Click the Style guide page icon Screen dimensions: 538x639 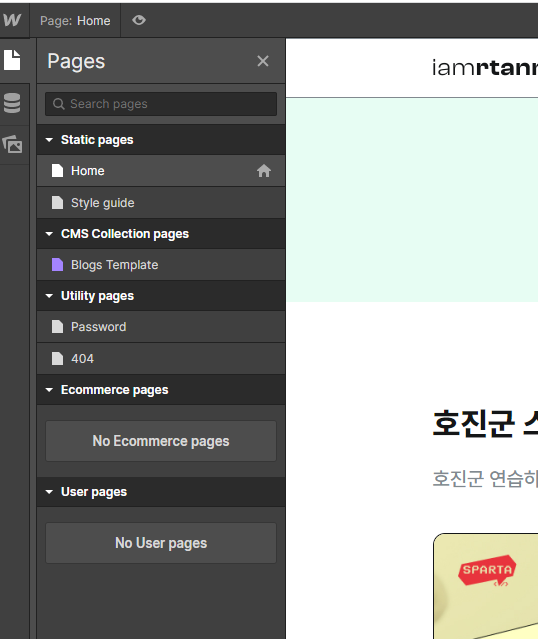[x=57, y=203]
